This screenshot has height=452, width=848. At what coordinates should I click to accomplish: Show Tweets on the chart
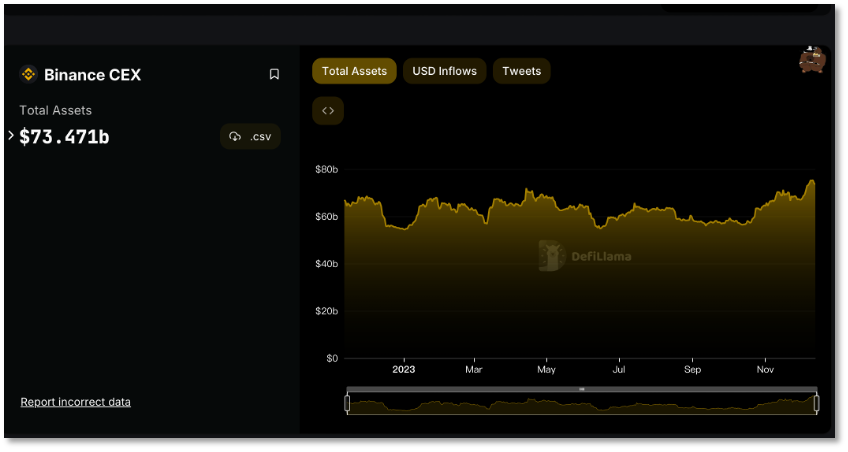click(x=521, y=71)
